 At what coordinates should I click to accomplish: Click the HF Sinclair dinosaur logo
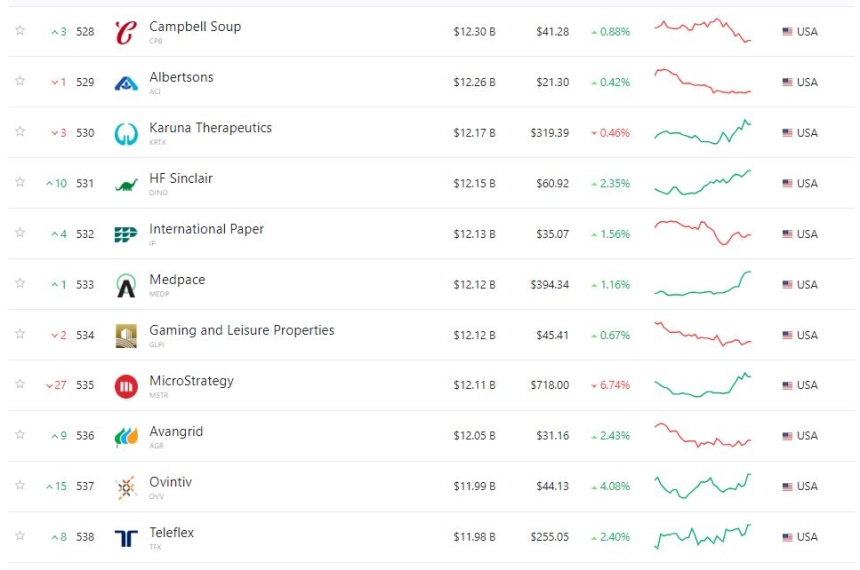pyautogui.click(x=126, y=185)
